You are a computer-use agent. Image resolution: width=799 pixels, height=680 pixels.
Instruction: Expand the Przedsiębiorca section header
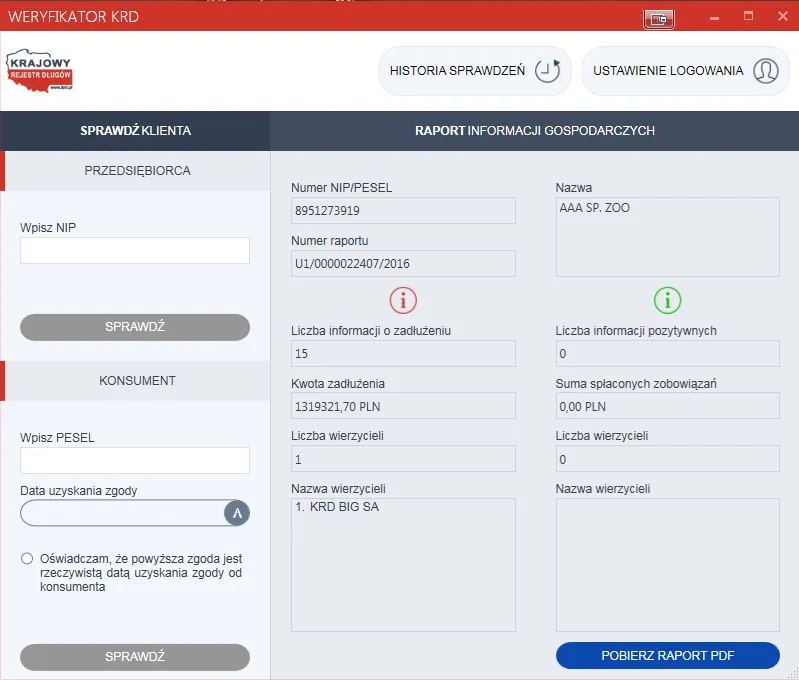click(x=137, y=170)
